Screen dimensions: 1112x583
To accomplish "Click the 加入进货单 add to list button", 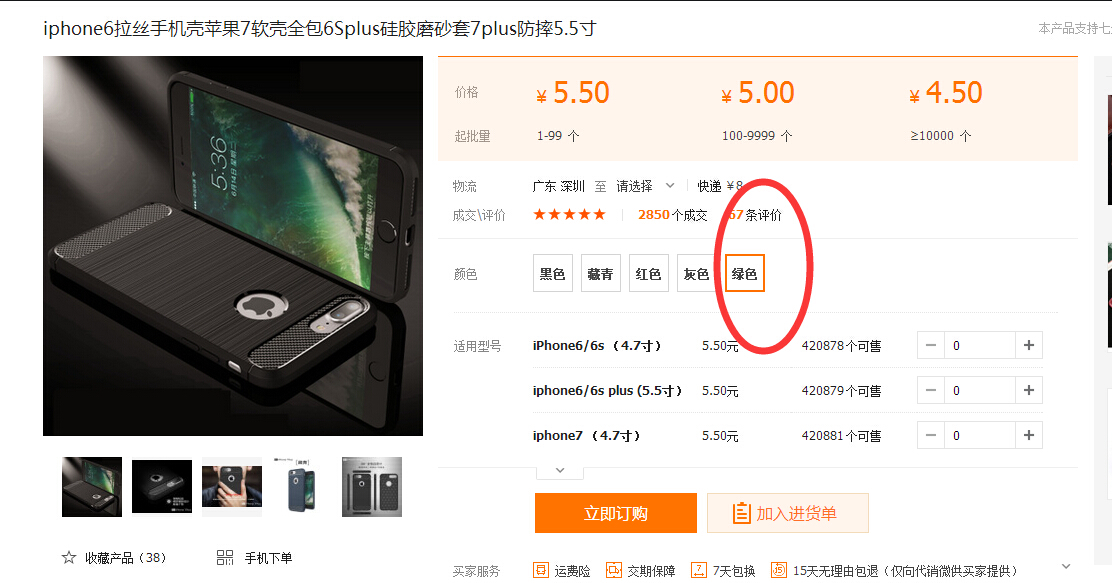I will click(x=788, y=513).
